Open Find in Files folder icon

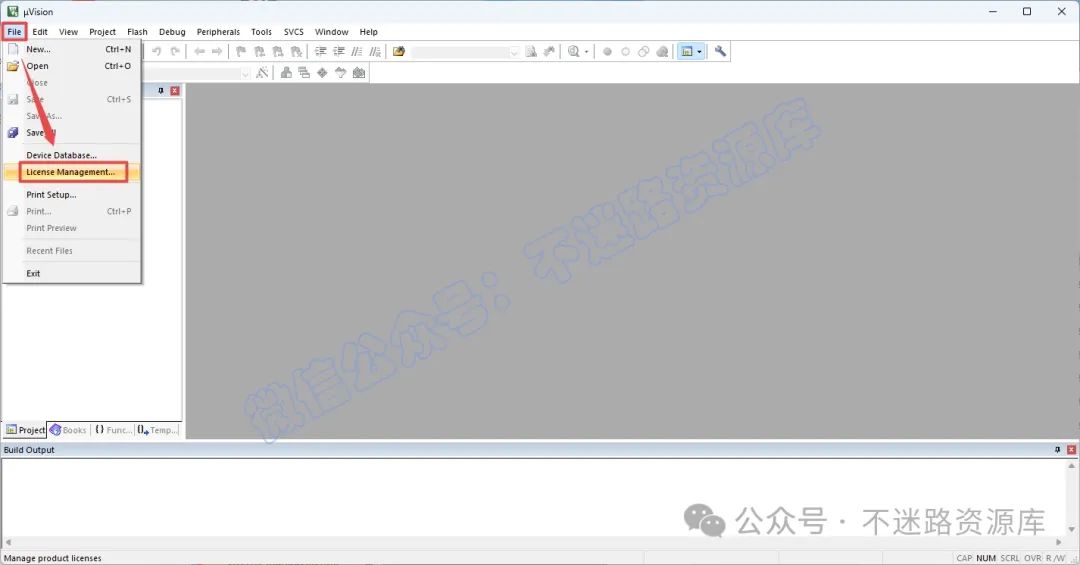point(399,52)
